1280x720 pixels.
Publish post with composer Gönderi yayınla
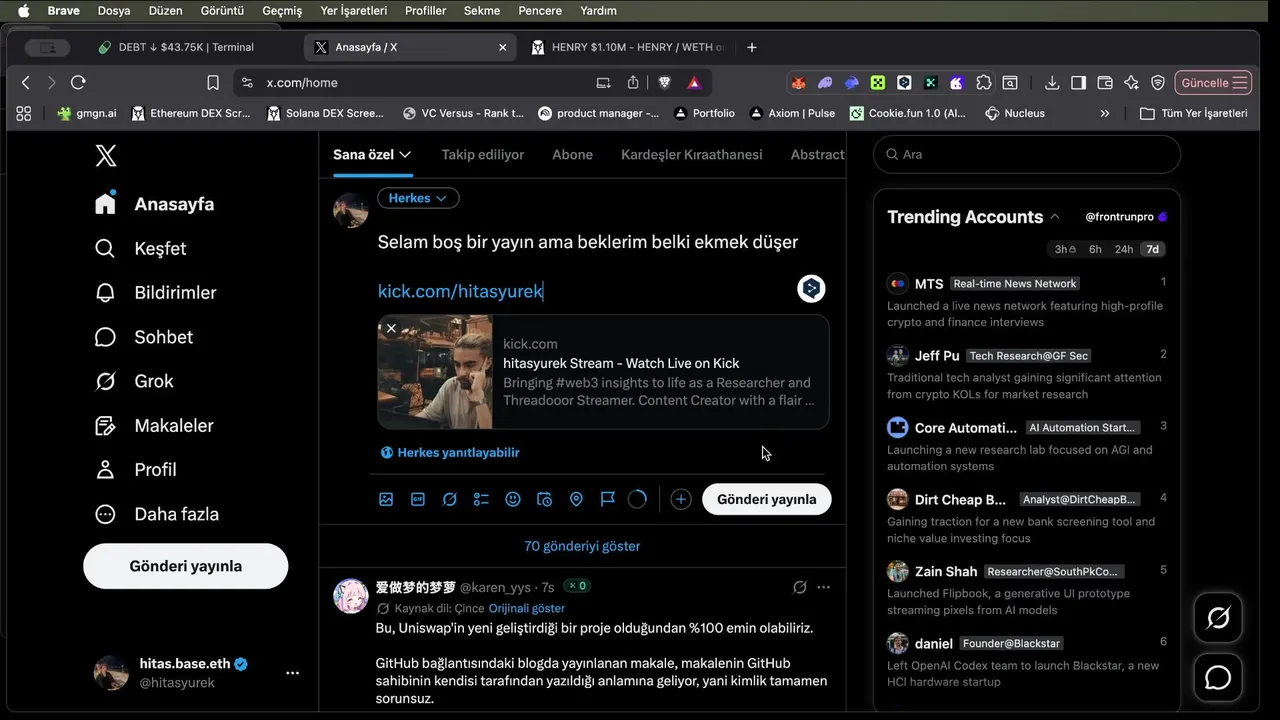point(767,499)
